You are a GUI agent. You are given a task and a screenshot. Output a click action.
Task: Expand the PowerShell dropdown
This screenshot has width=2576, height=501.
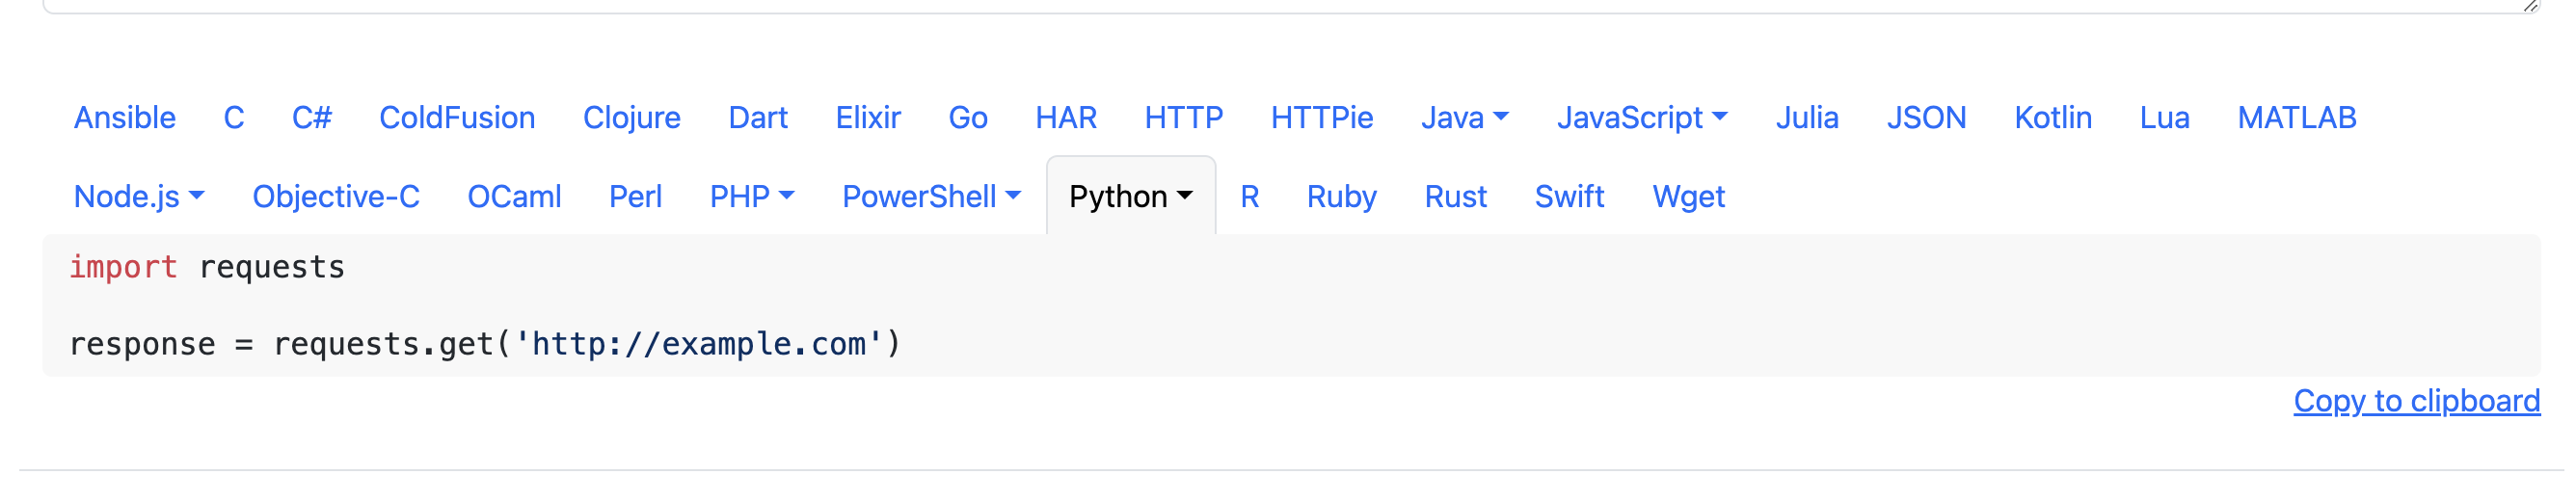coord(931,197)
